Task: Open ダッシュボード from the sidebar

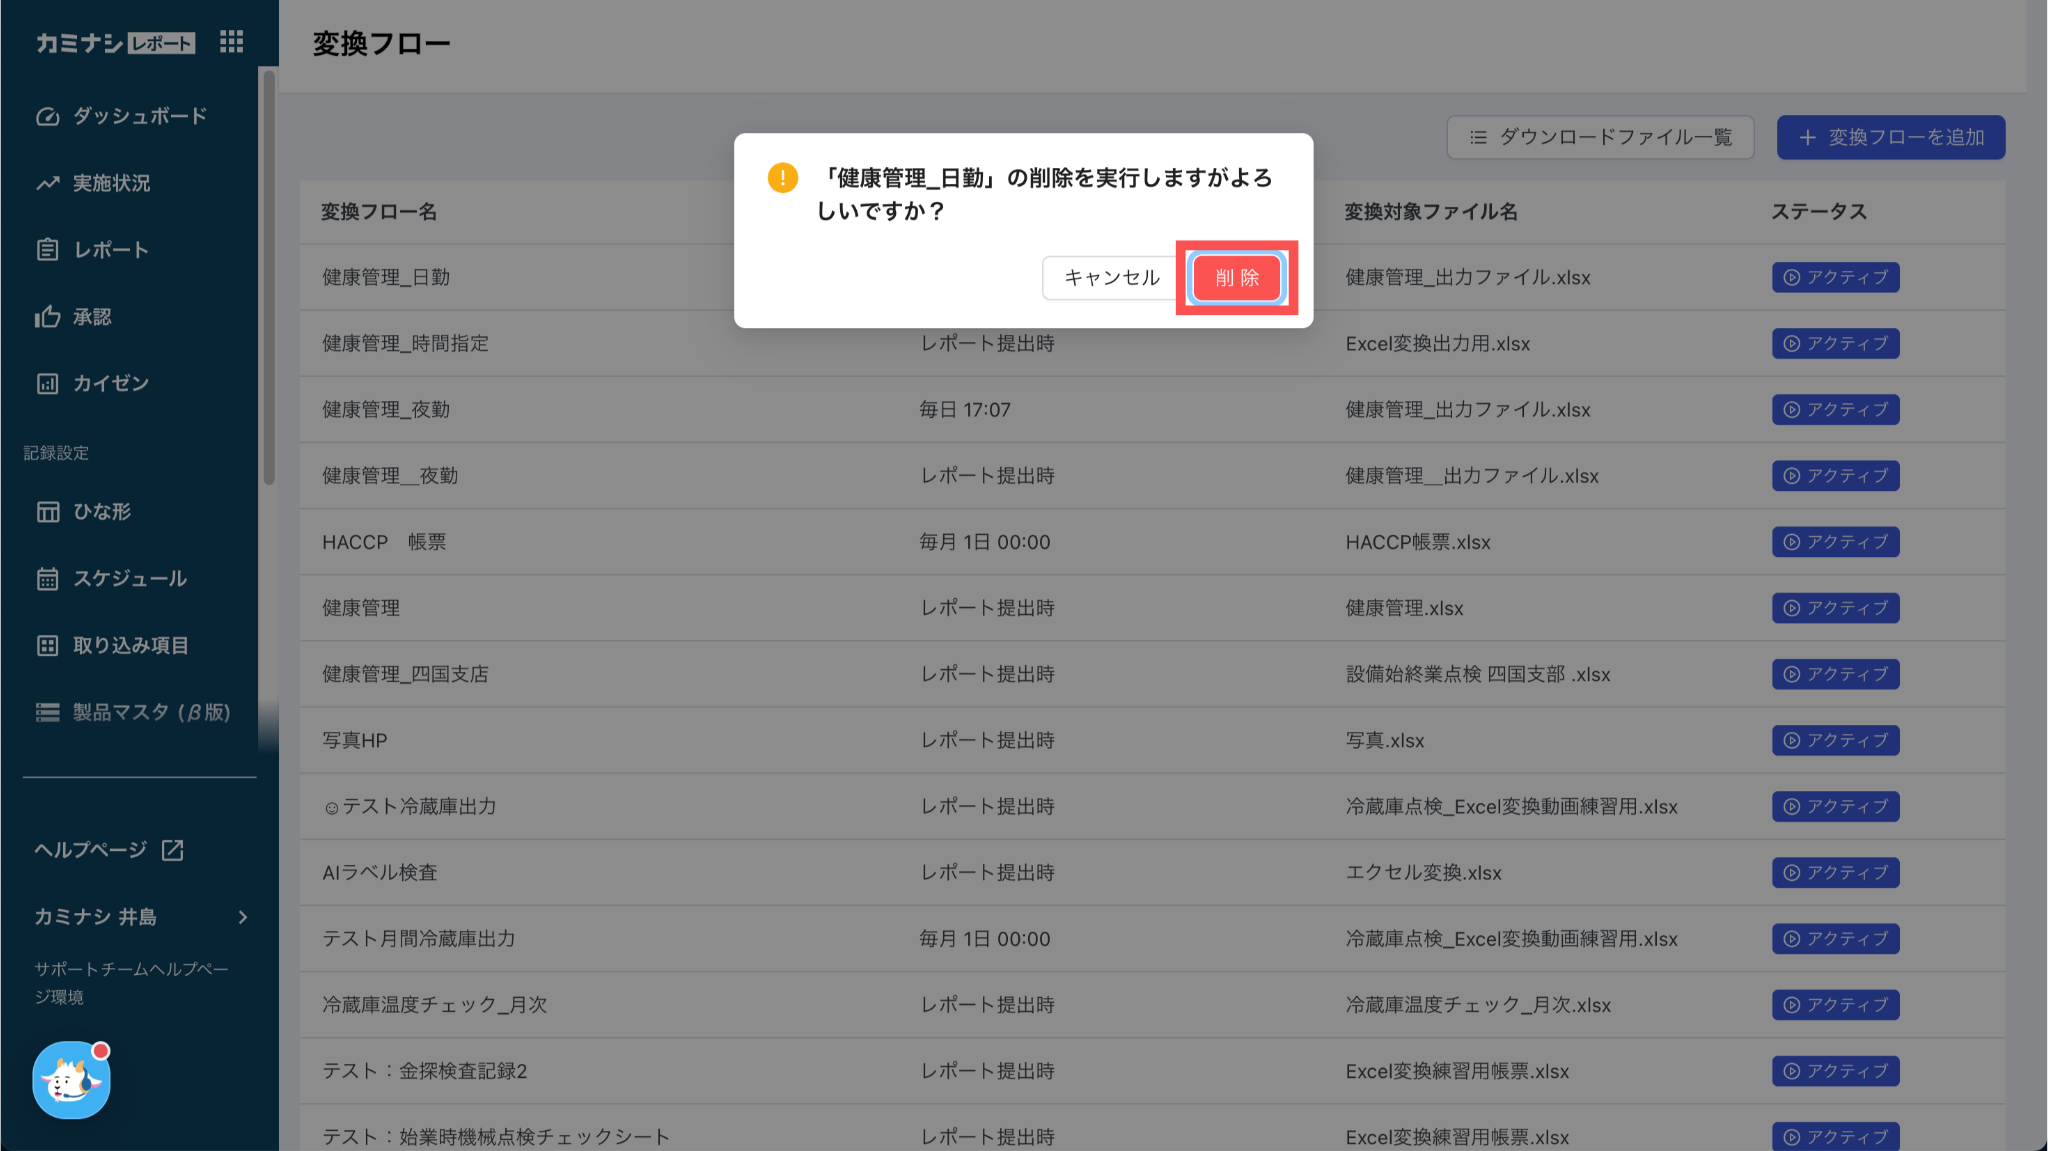Action: click(139, 116)
